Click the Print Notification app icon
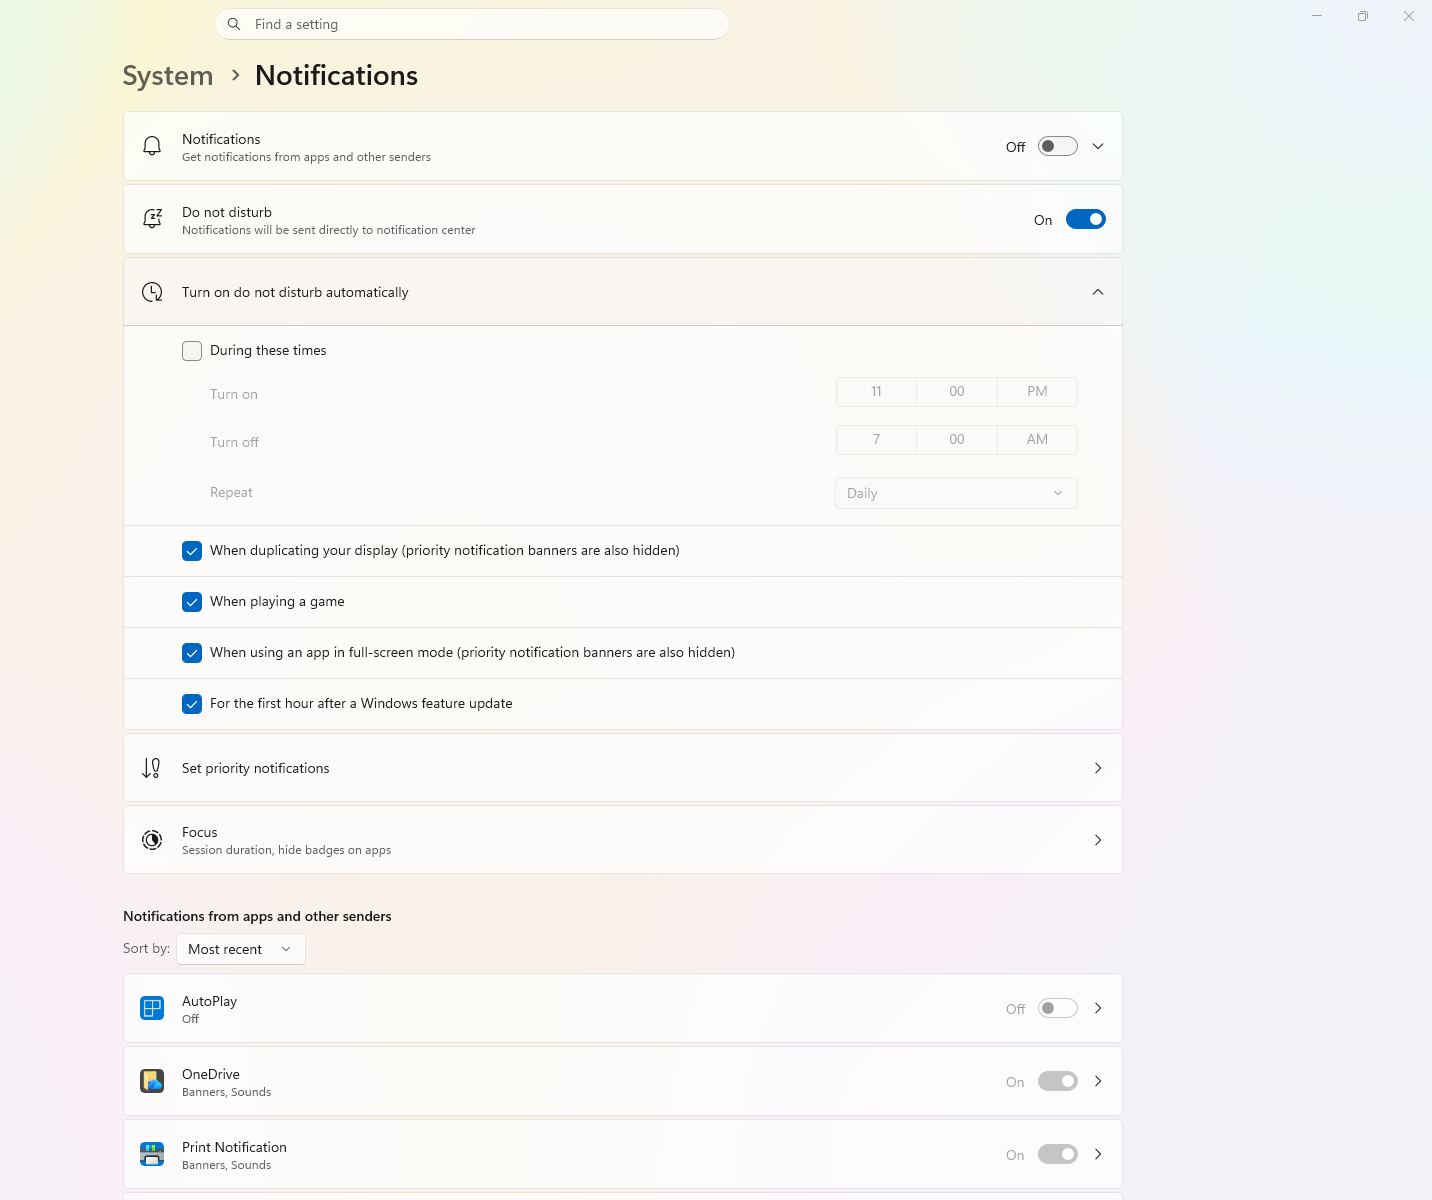This screenshot has height=1200, width=1432. (x=152, y=1154)
